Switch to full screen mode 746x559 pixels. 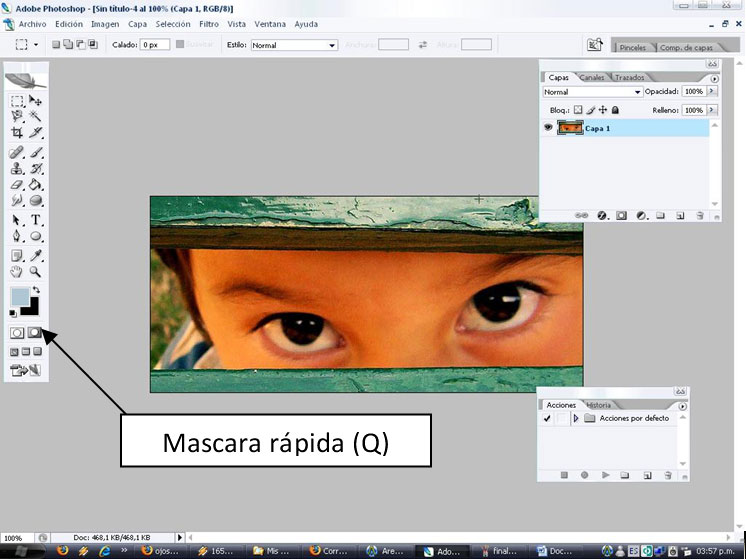(38, 352)
